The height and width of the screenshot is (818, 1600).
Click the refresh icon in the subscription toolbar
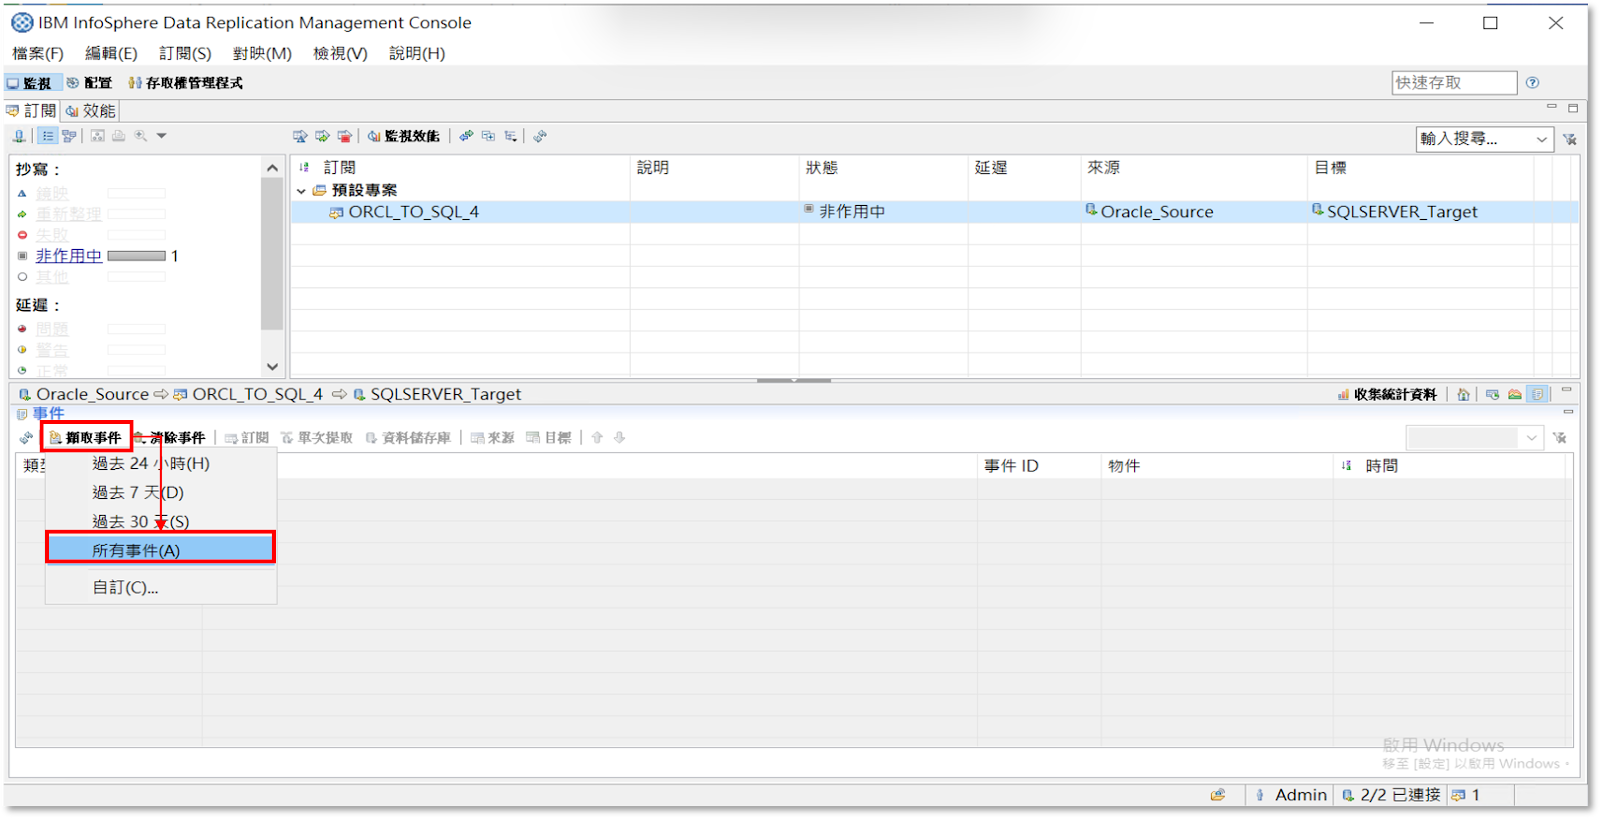coord(540,136)
